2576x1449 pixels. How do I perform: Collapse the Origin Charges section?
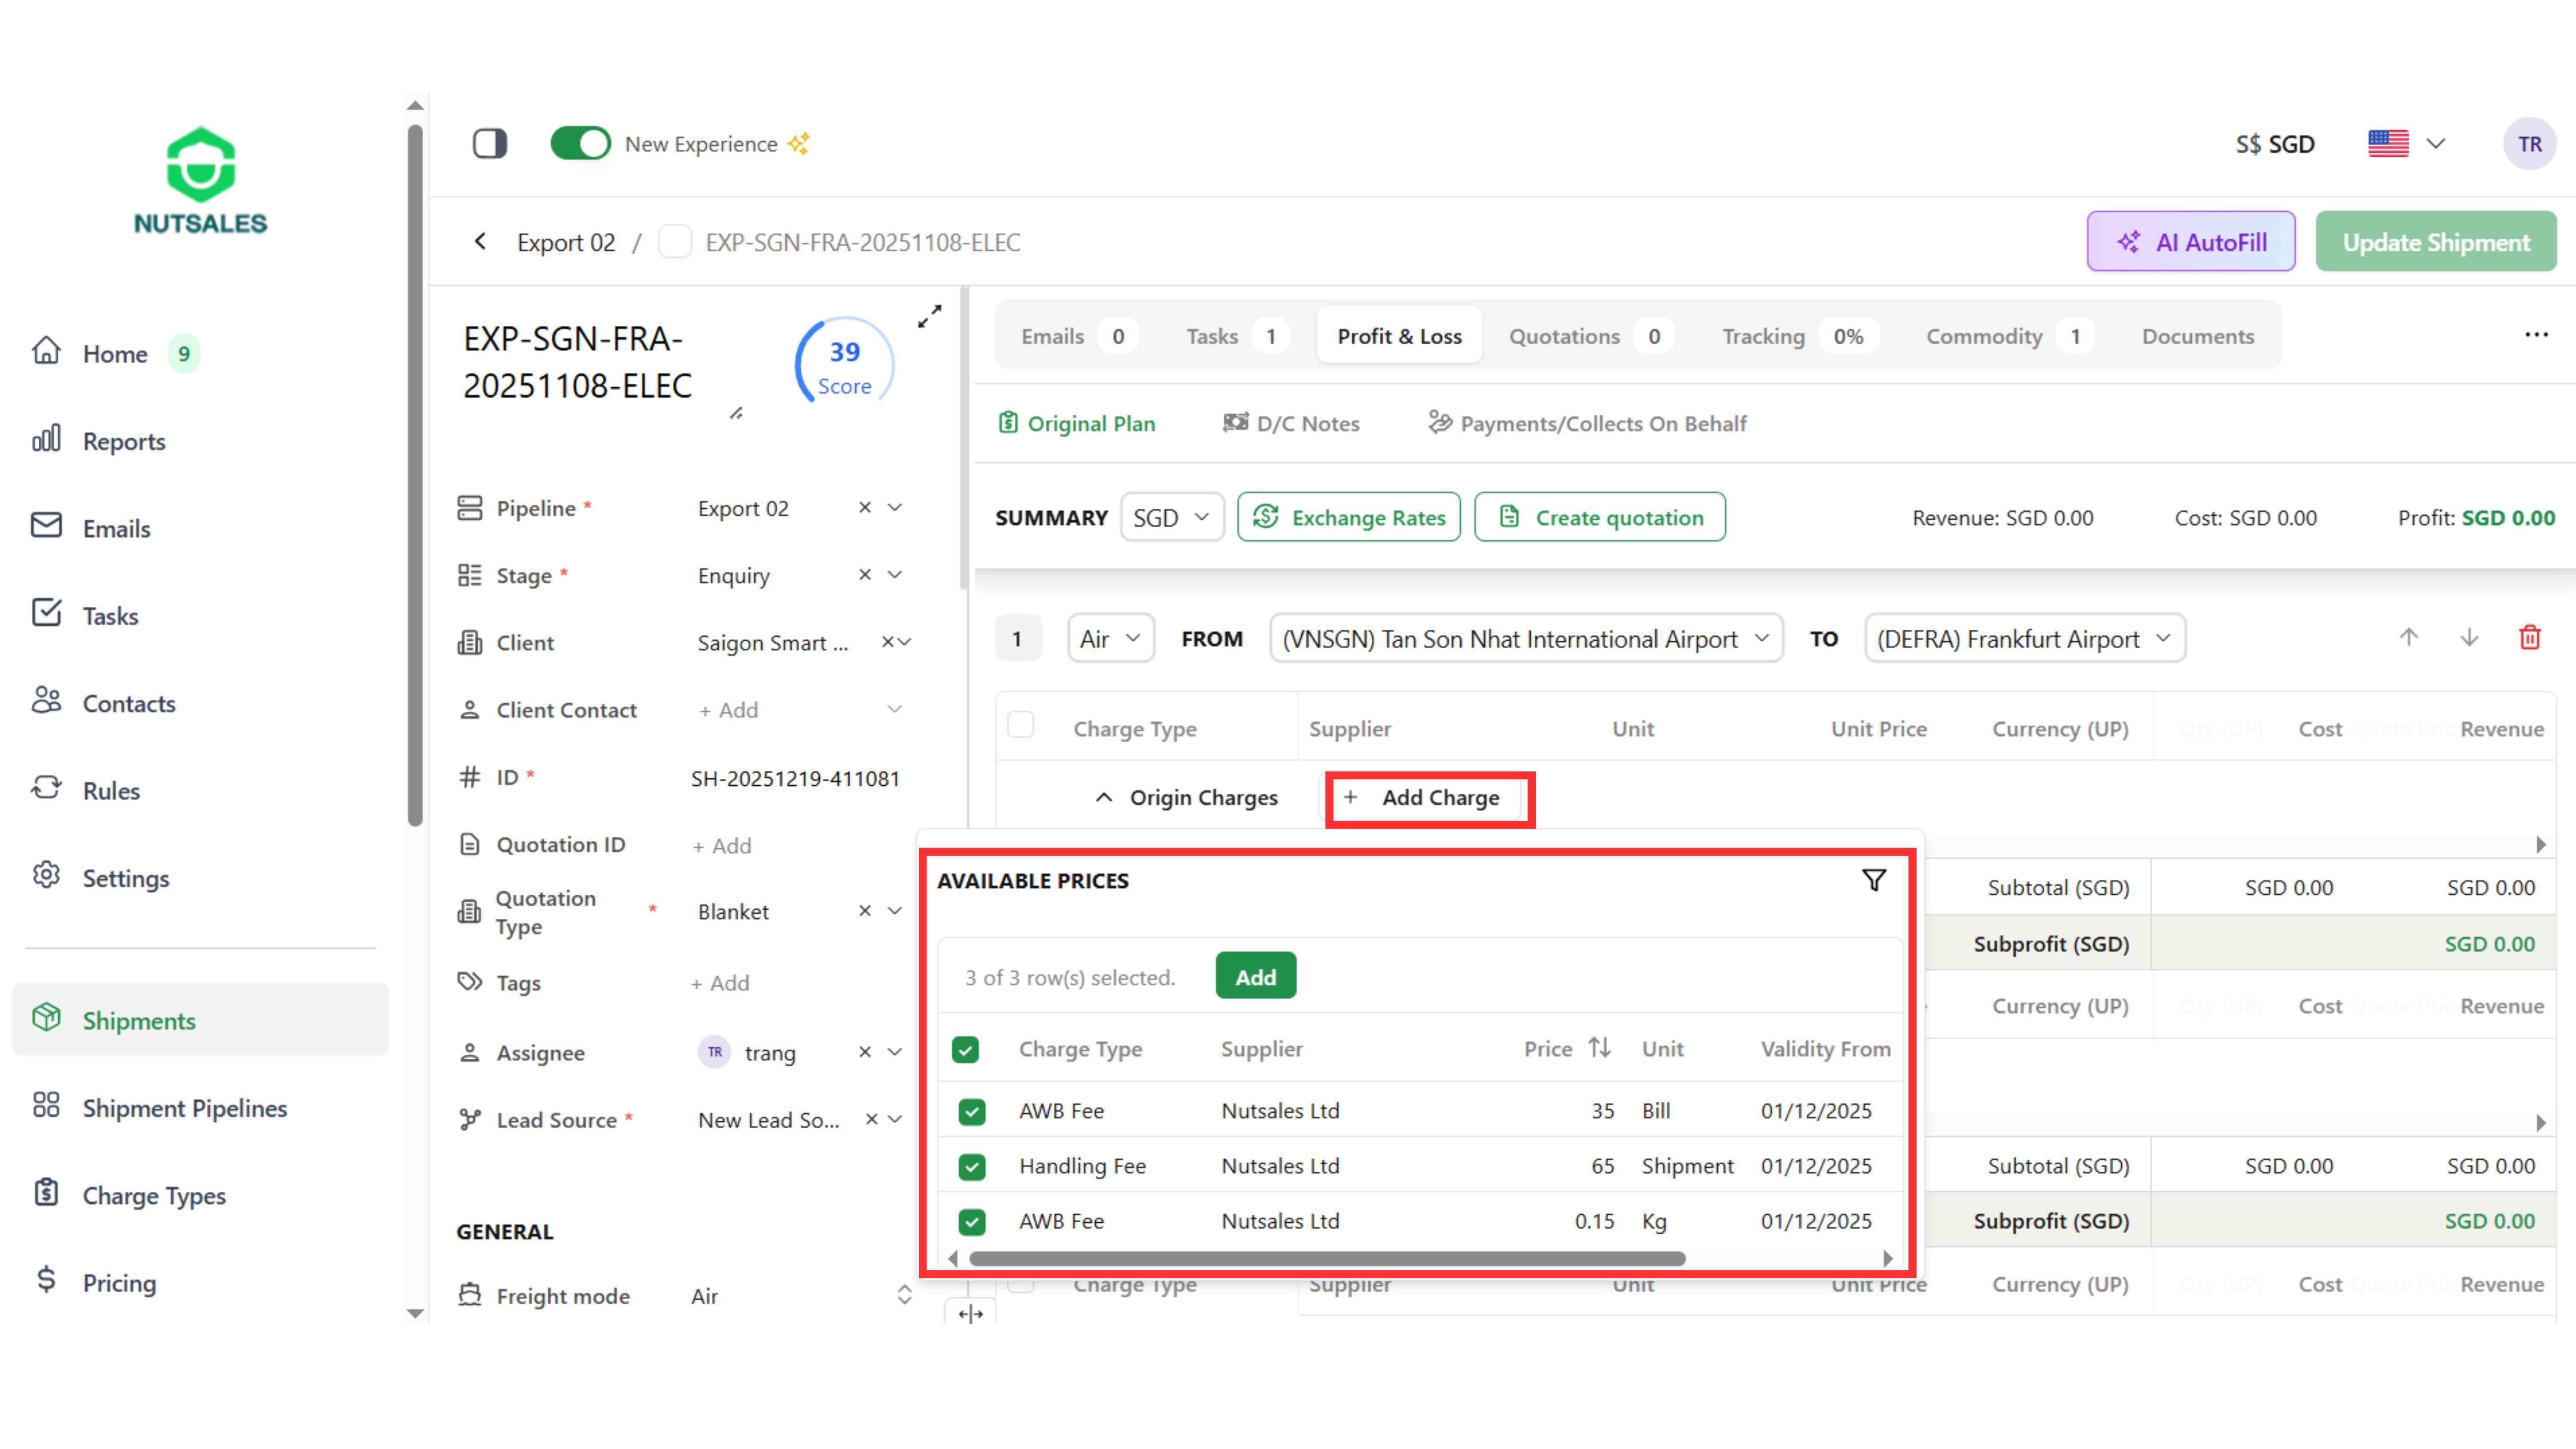pyautogui.click(x=1103, y=797)
